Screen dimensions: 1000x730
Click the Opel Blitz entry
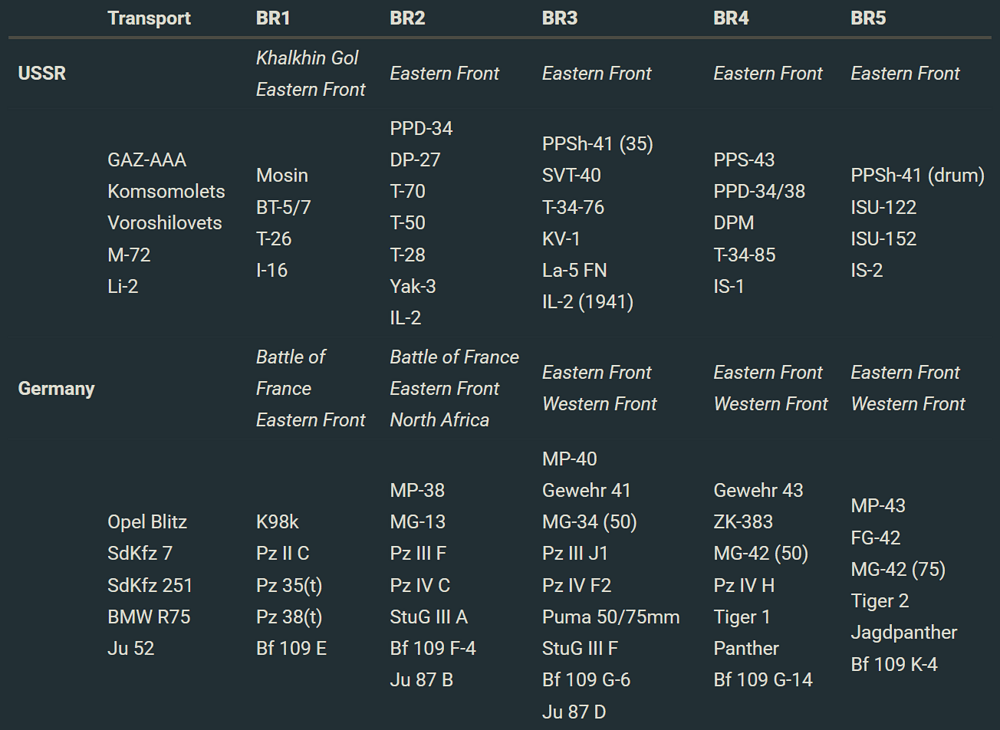click(147, 522)
